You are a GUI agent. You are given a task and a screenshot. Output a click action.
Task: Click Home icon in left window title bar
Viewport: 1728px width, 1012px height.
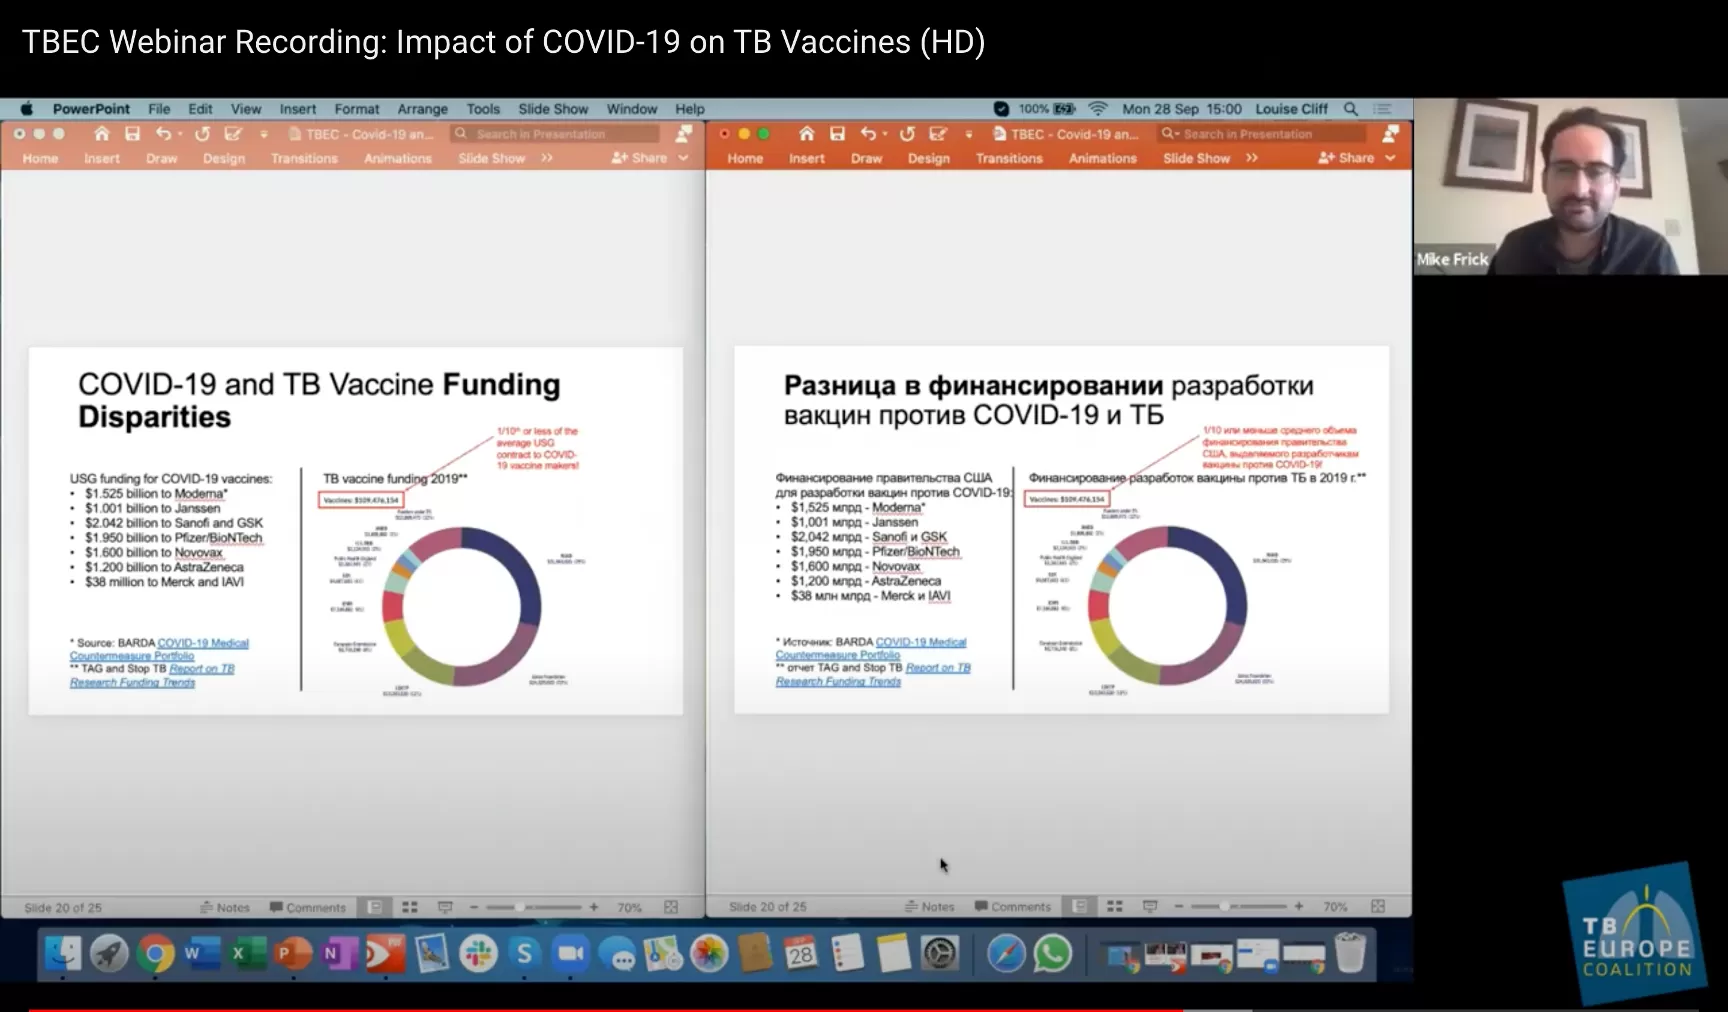click(101, 134)
